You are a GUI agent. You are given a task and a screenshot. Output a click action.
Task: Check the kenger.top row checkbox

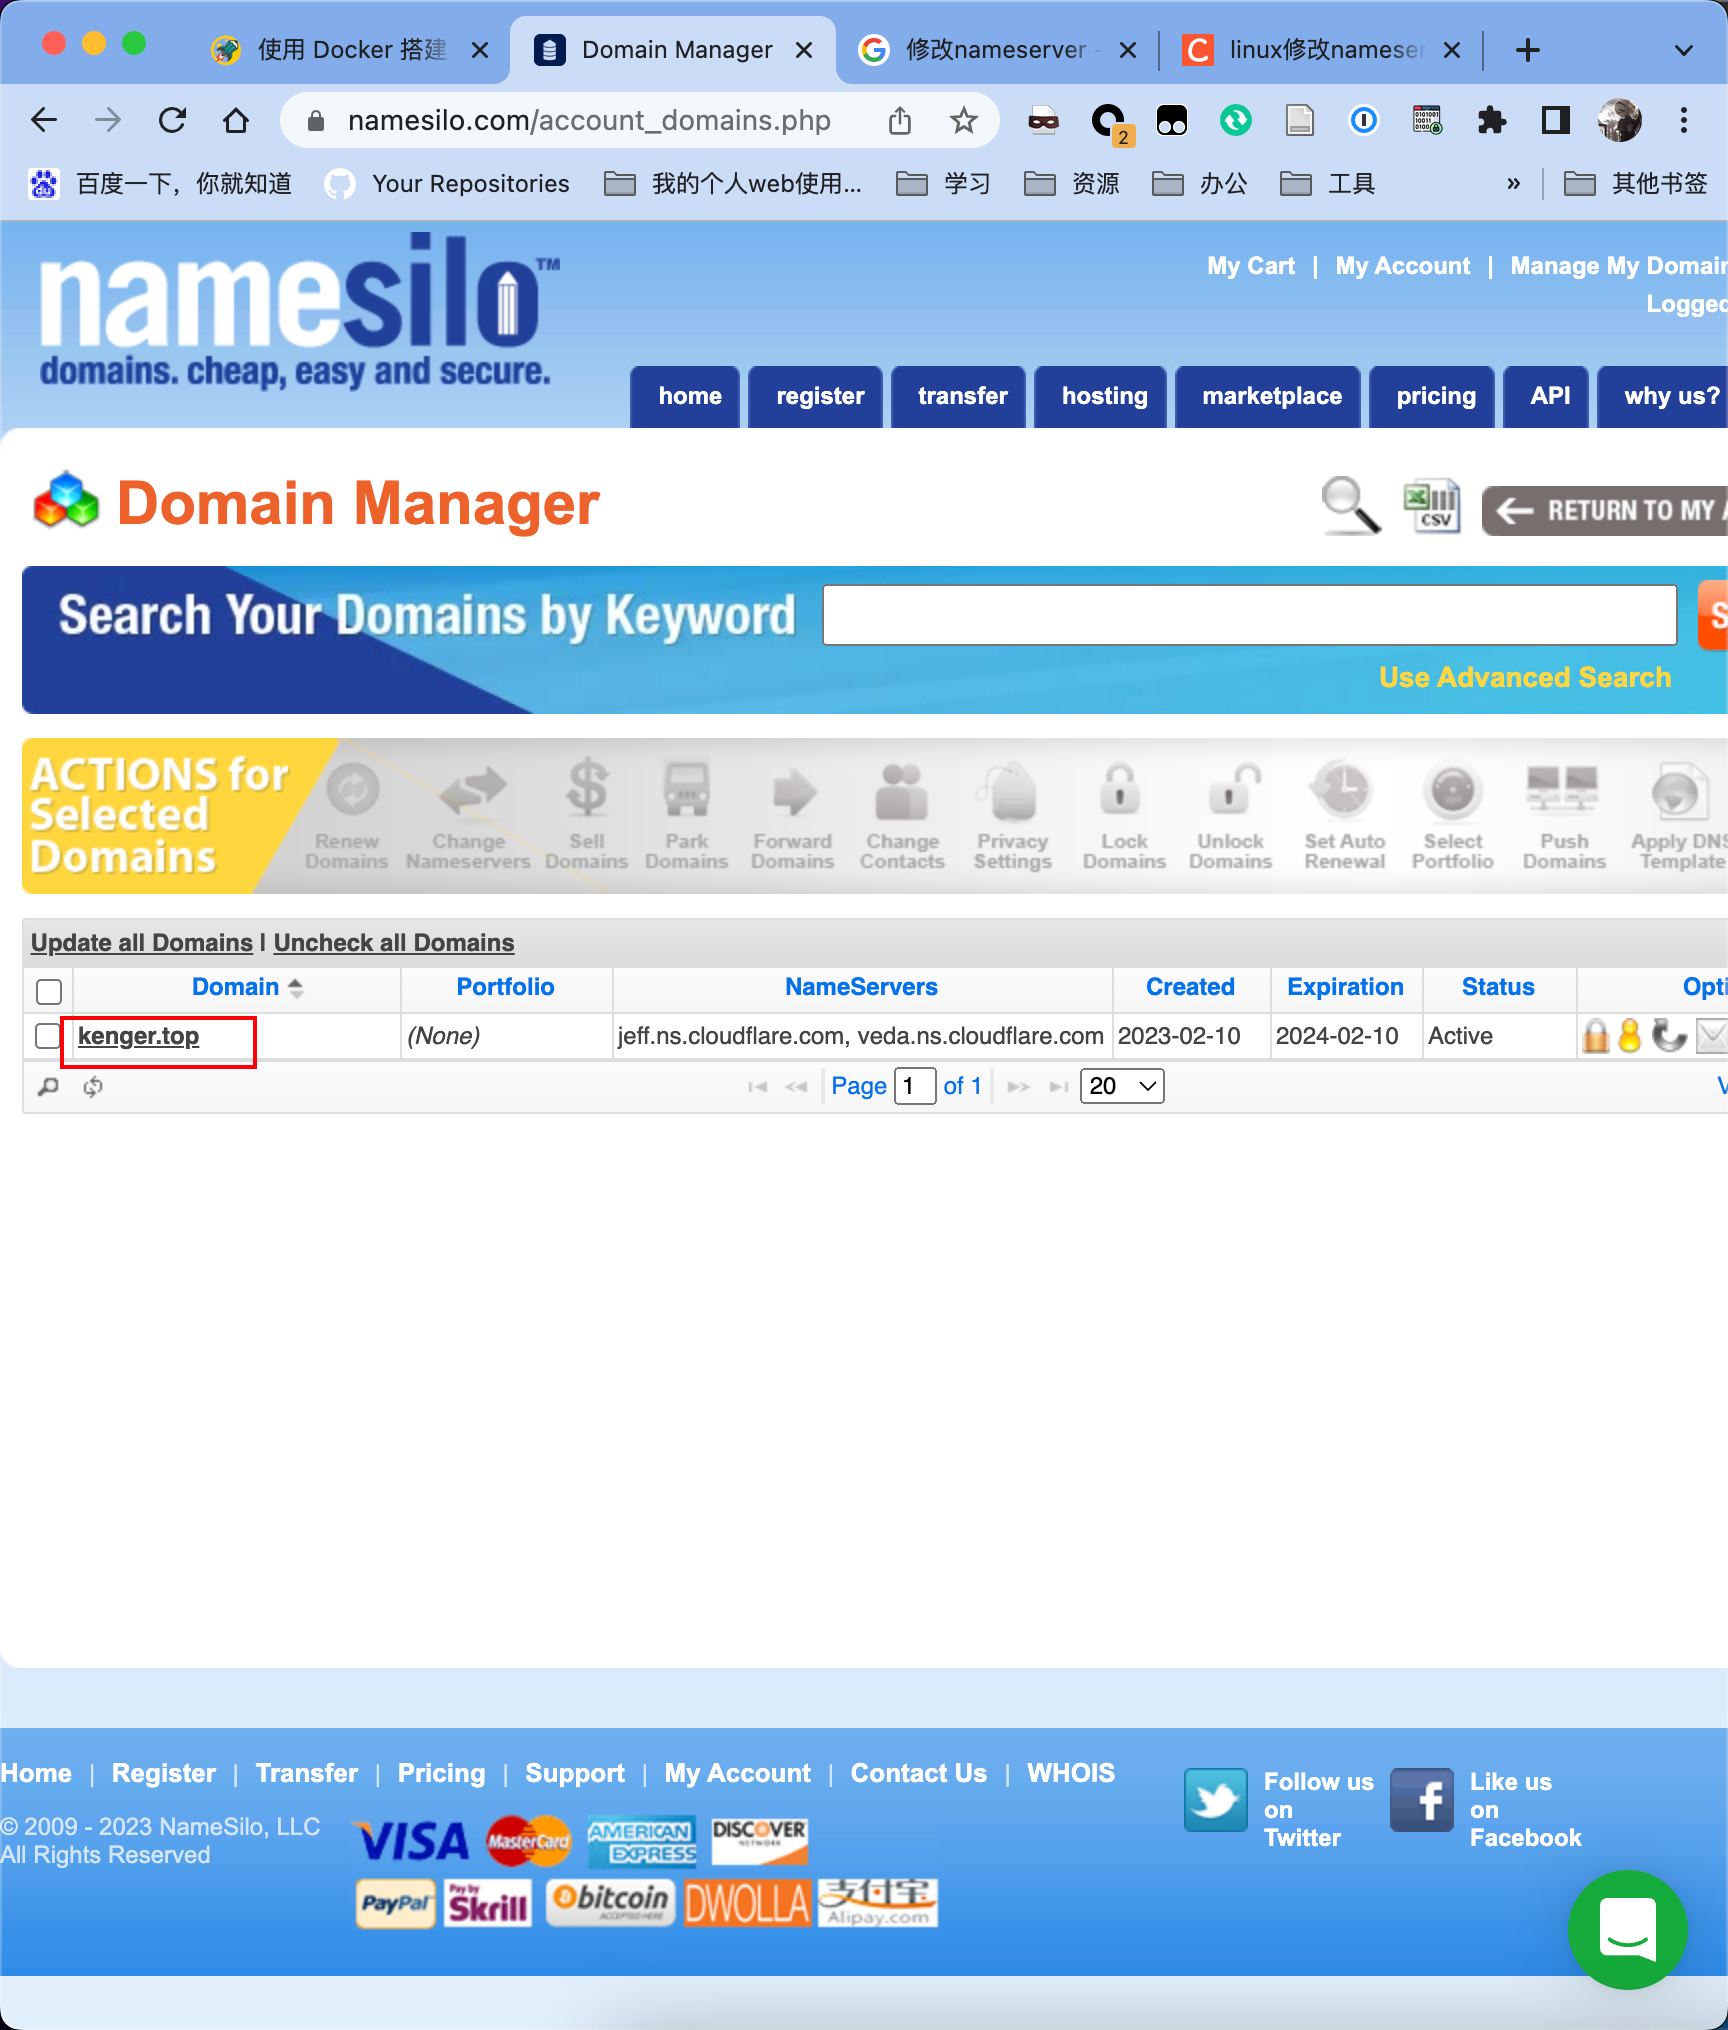click(47, 1036)
